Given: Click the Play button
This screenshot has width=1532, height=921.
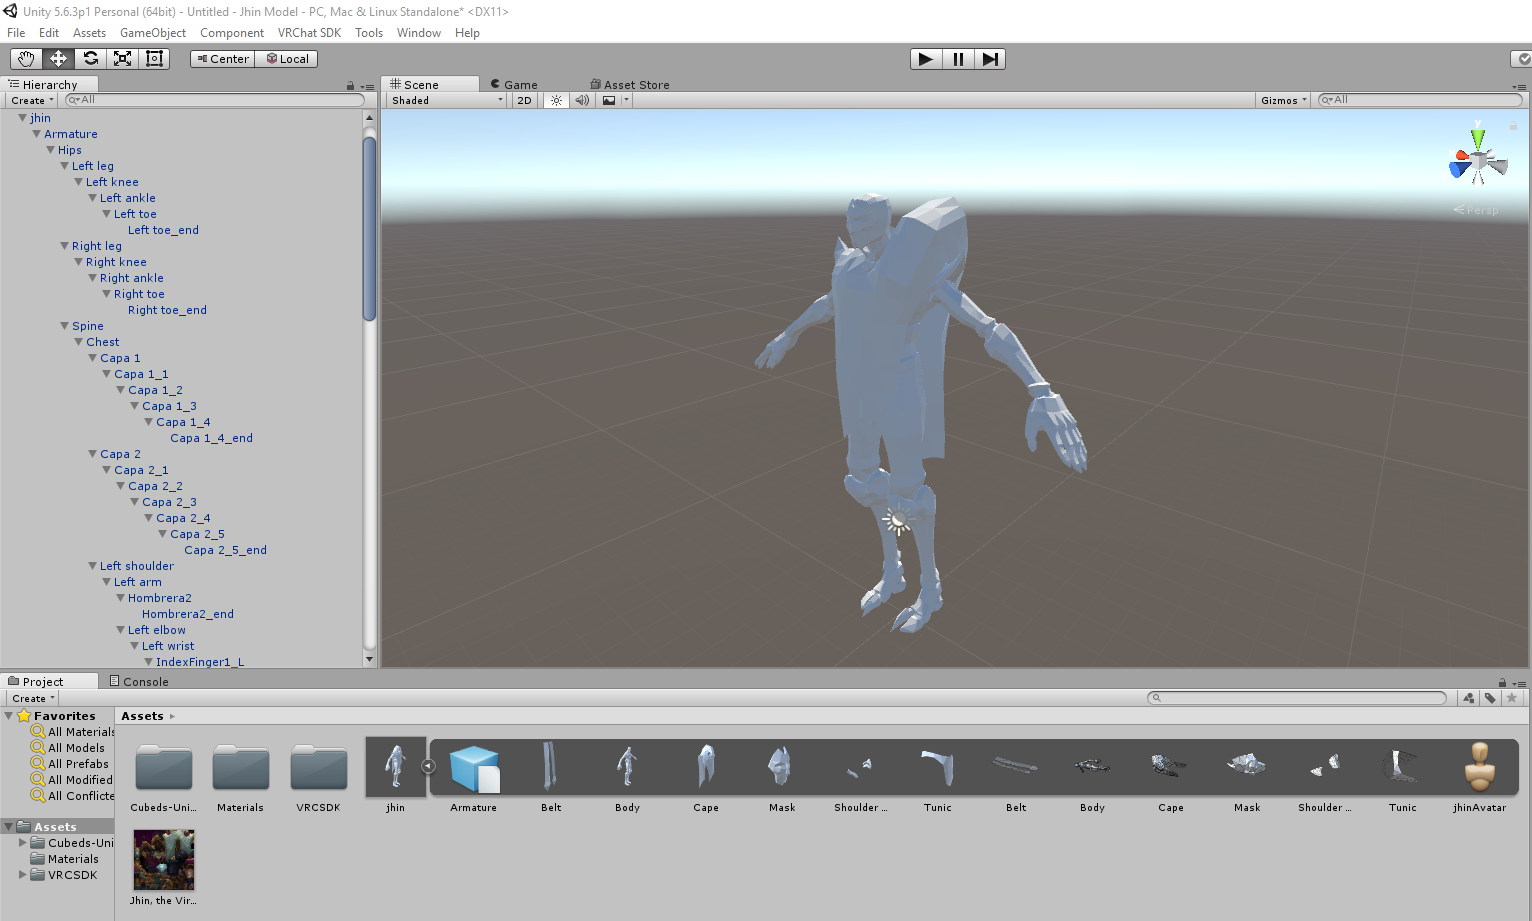Looking at the screenshot, I should (926, 59).
